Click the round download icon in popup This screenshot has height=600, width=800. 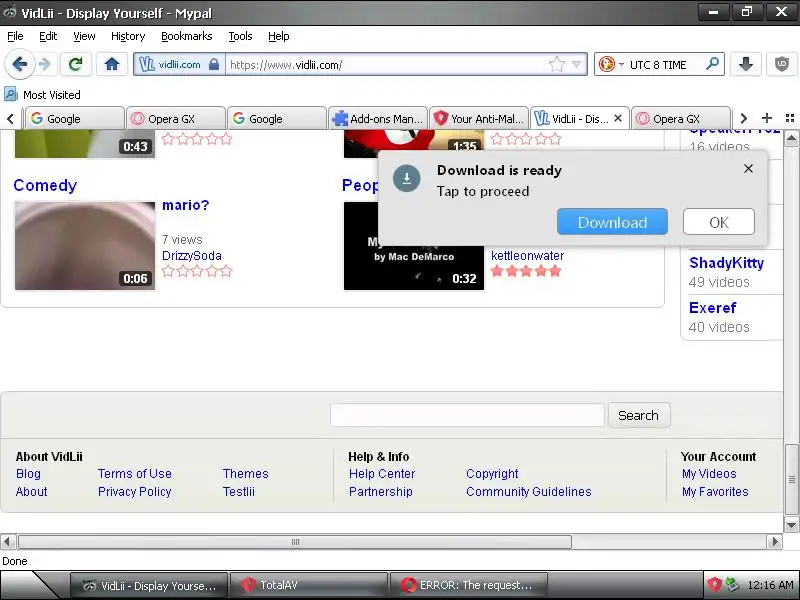coord(407,178)
